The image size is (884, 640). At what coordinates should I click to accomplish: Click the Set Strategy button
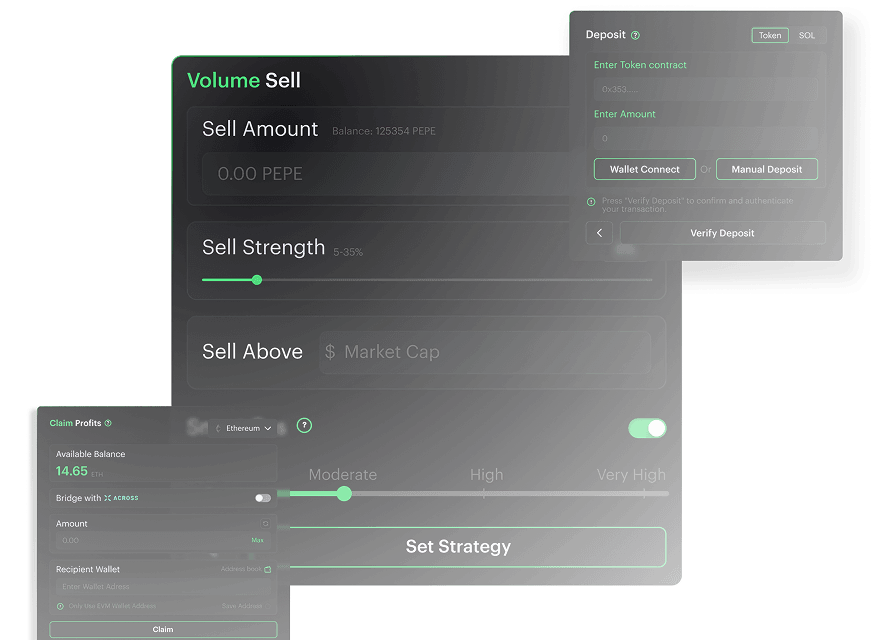(458, 547)
